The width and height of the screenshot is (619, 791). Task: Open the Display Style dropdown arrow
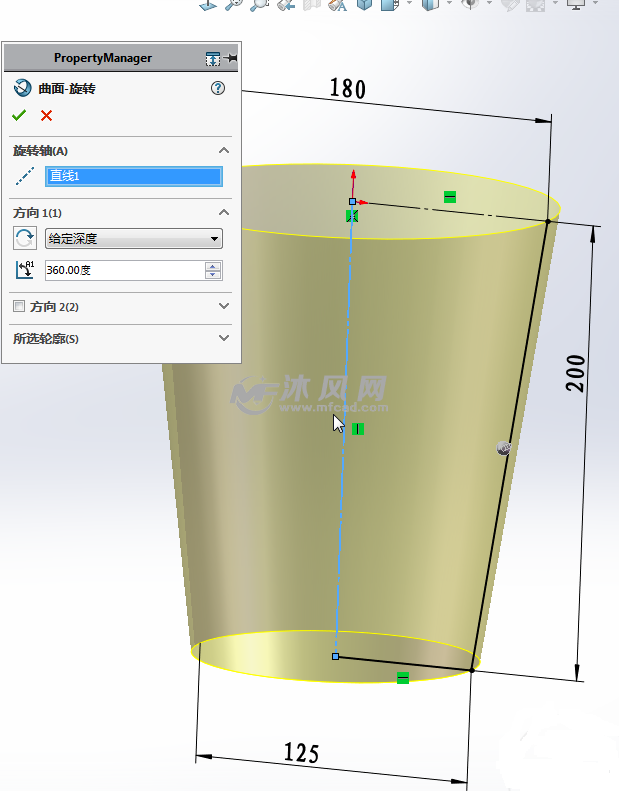point(449,4)
